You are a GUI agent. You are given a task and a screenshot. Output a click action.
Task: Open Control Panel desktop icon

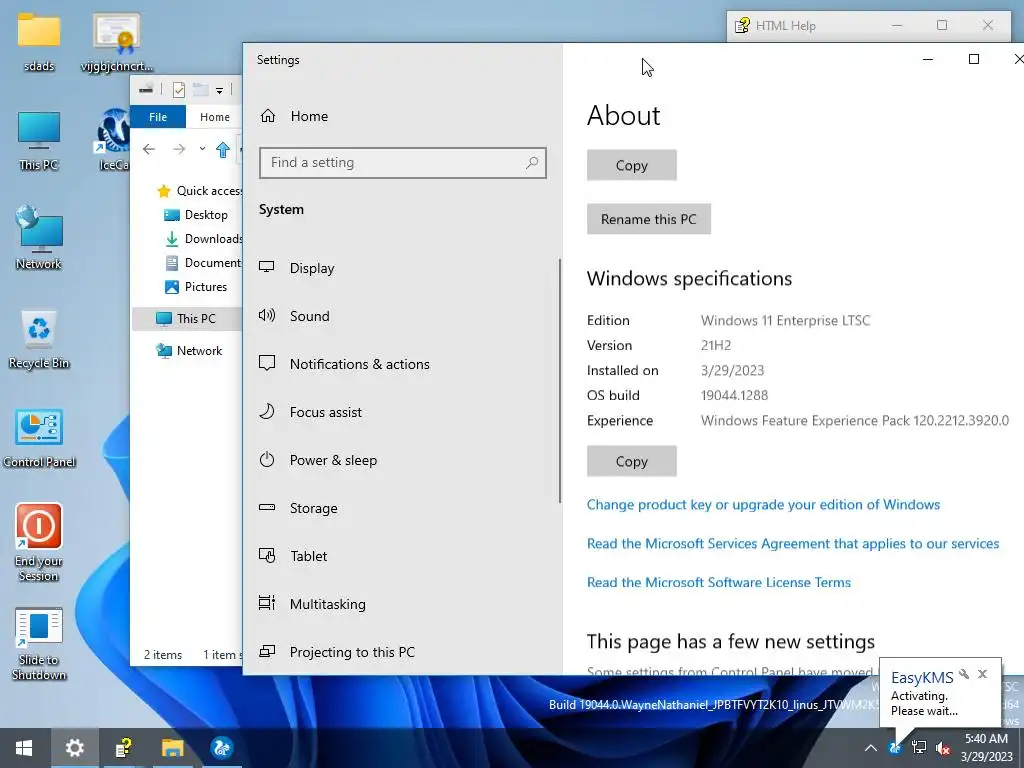[39, 438]
